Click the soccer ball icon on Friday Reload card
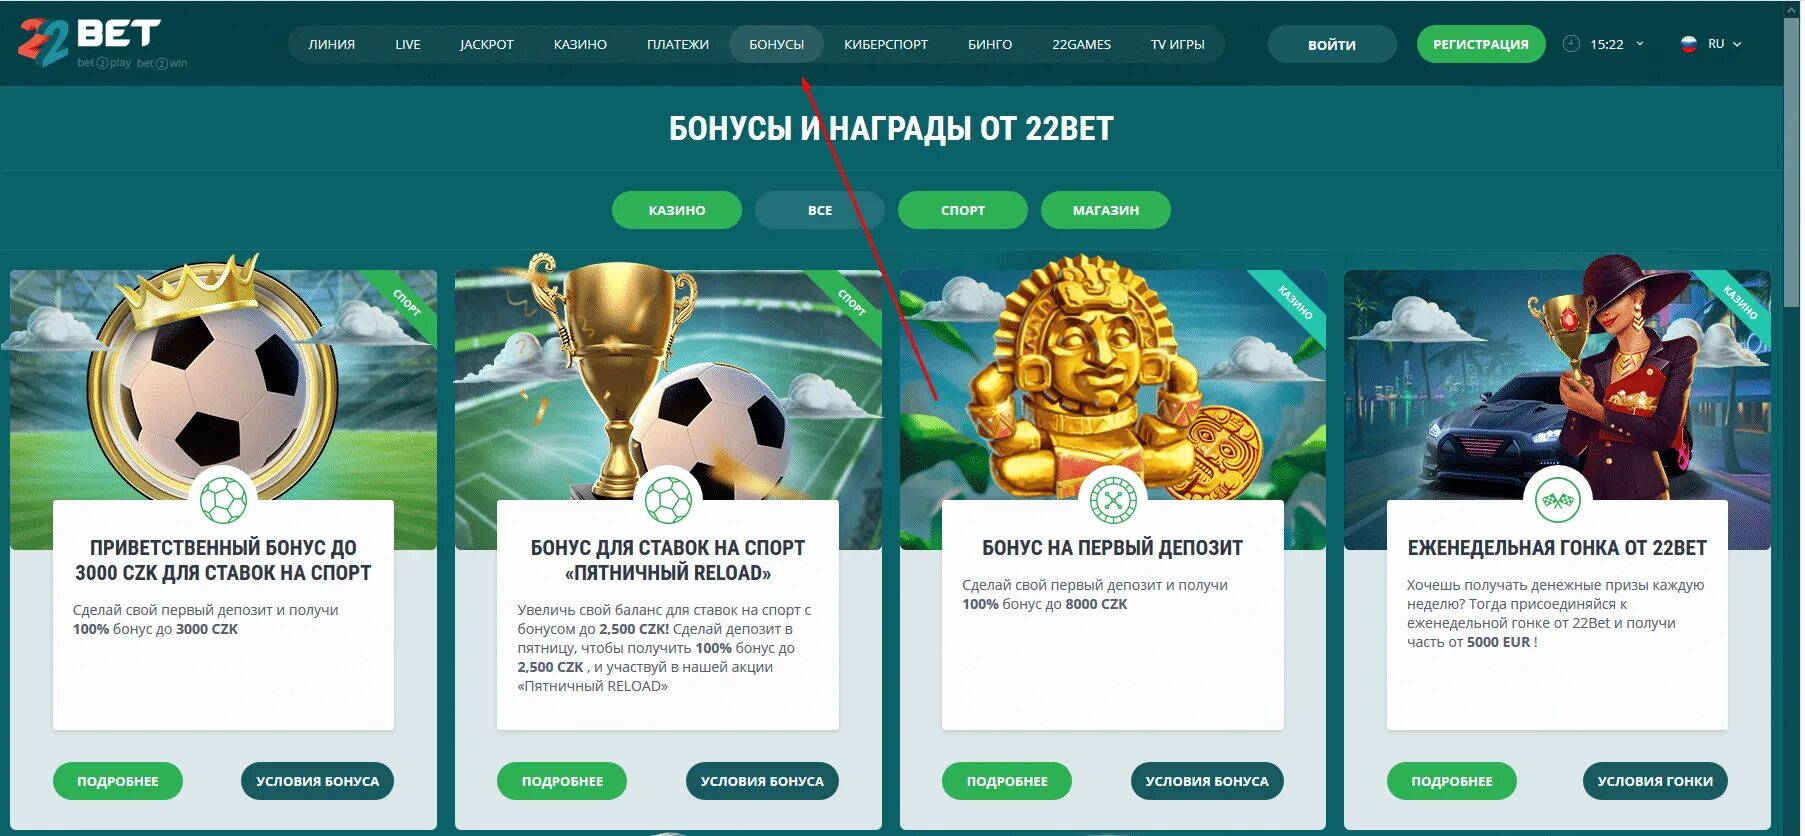The width and height of the screenshot is (1805, 836). (x=668, y=500)
